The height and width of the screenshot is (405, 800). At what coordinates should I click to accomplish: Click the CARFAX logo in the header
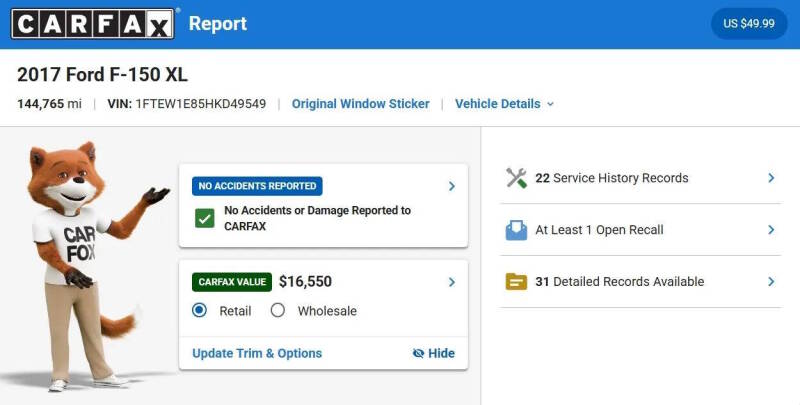point(92,23)
